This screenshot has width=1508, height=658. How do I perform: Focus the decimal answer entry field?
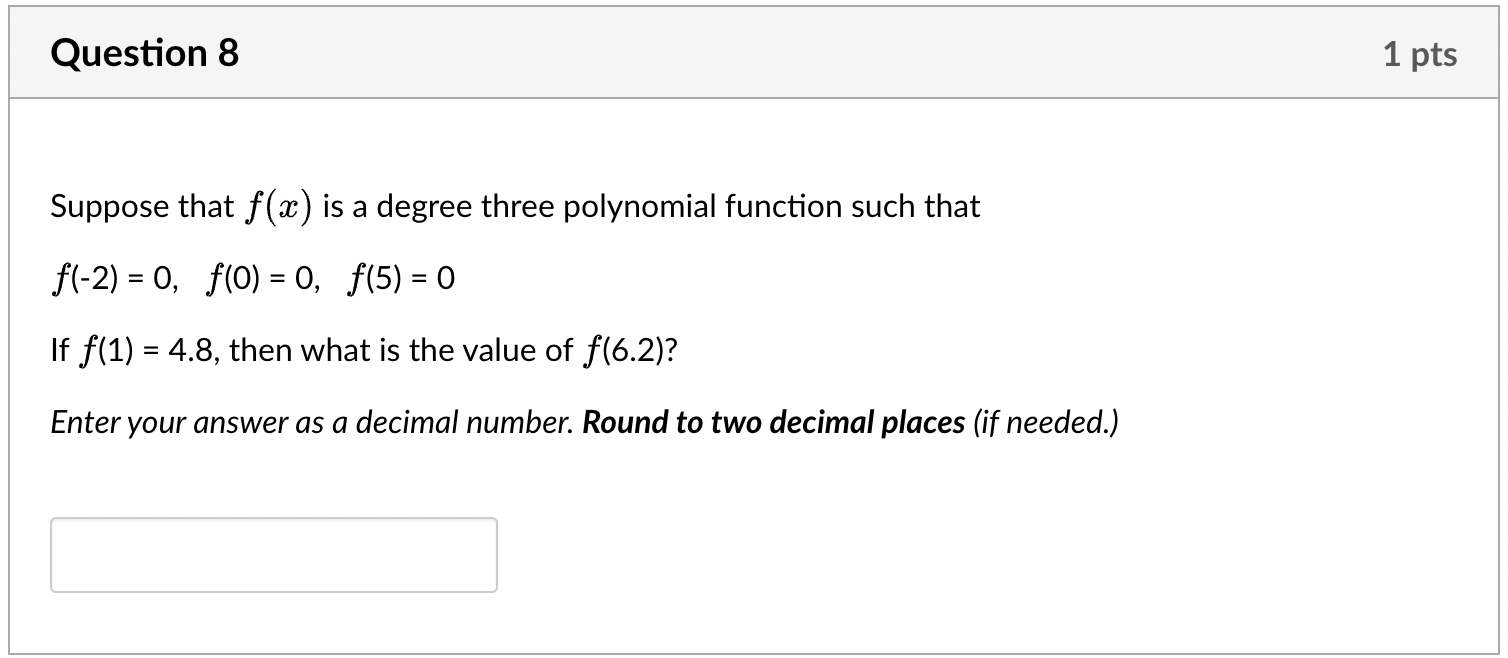coord(273,554)
